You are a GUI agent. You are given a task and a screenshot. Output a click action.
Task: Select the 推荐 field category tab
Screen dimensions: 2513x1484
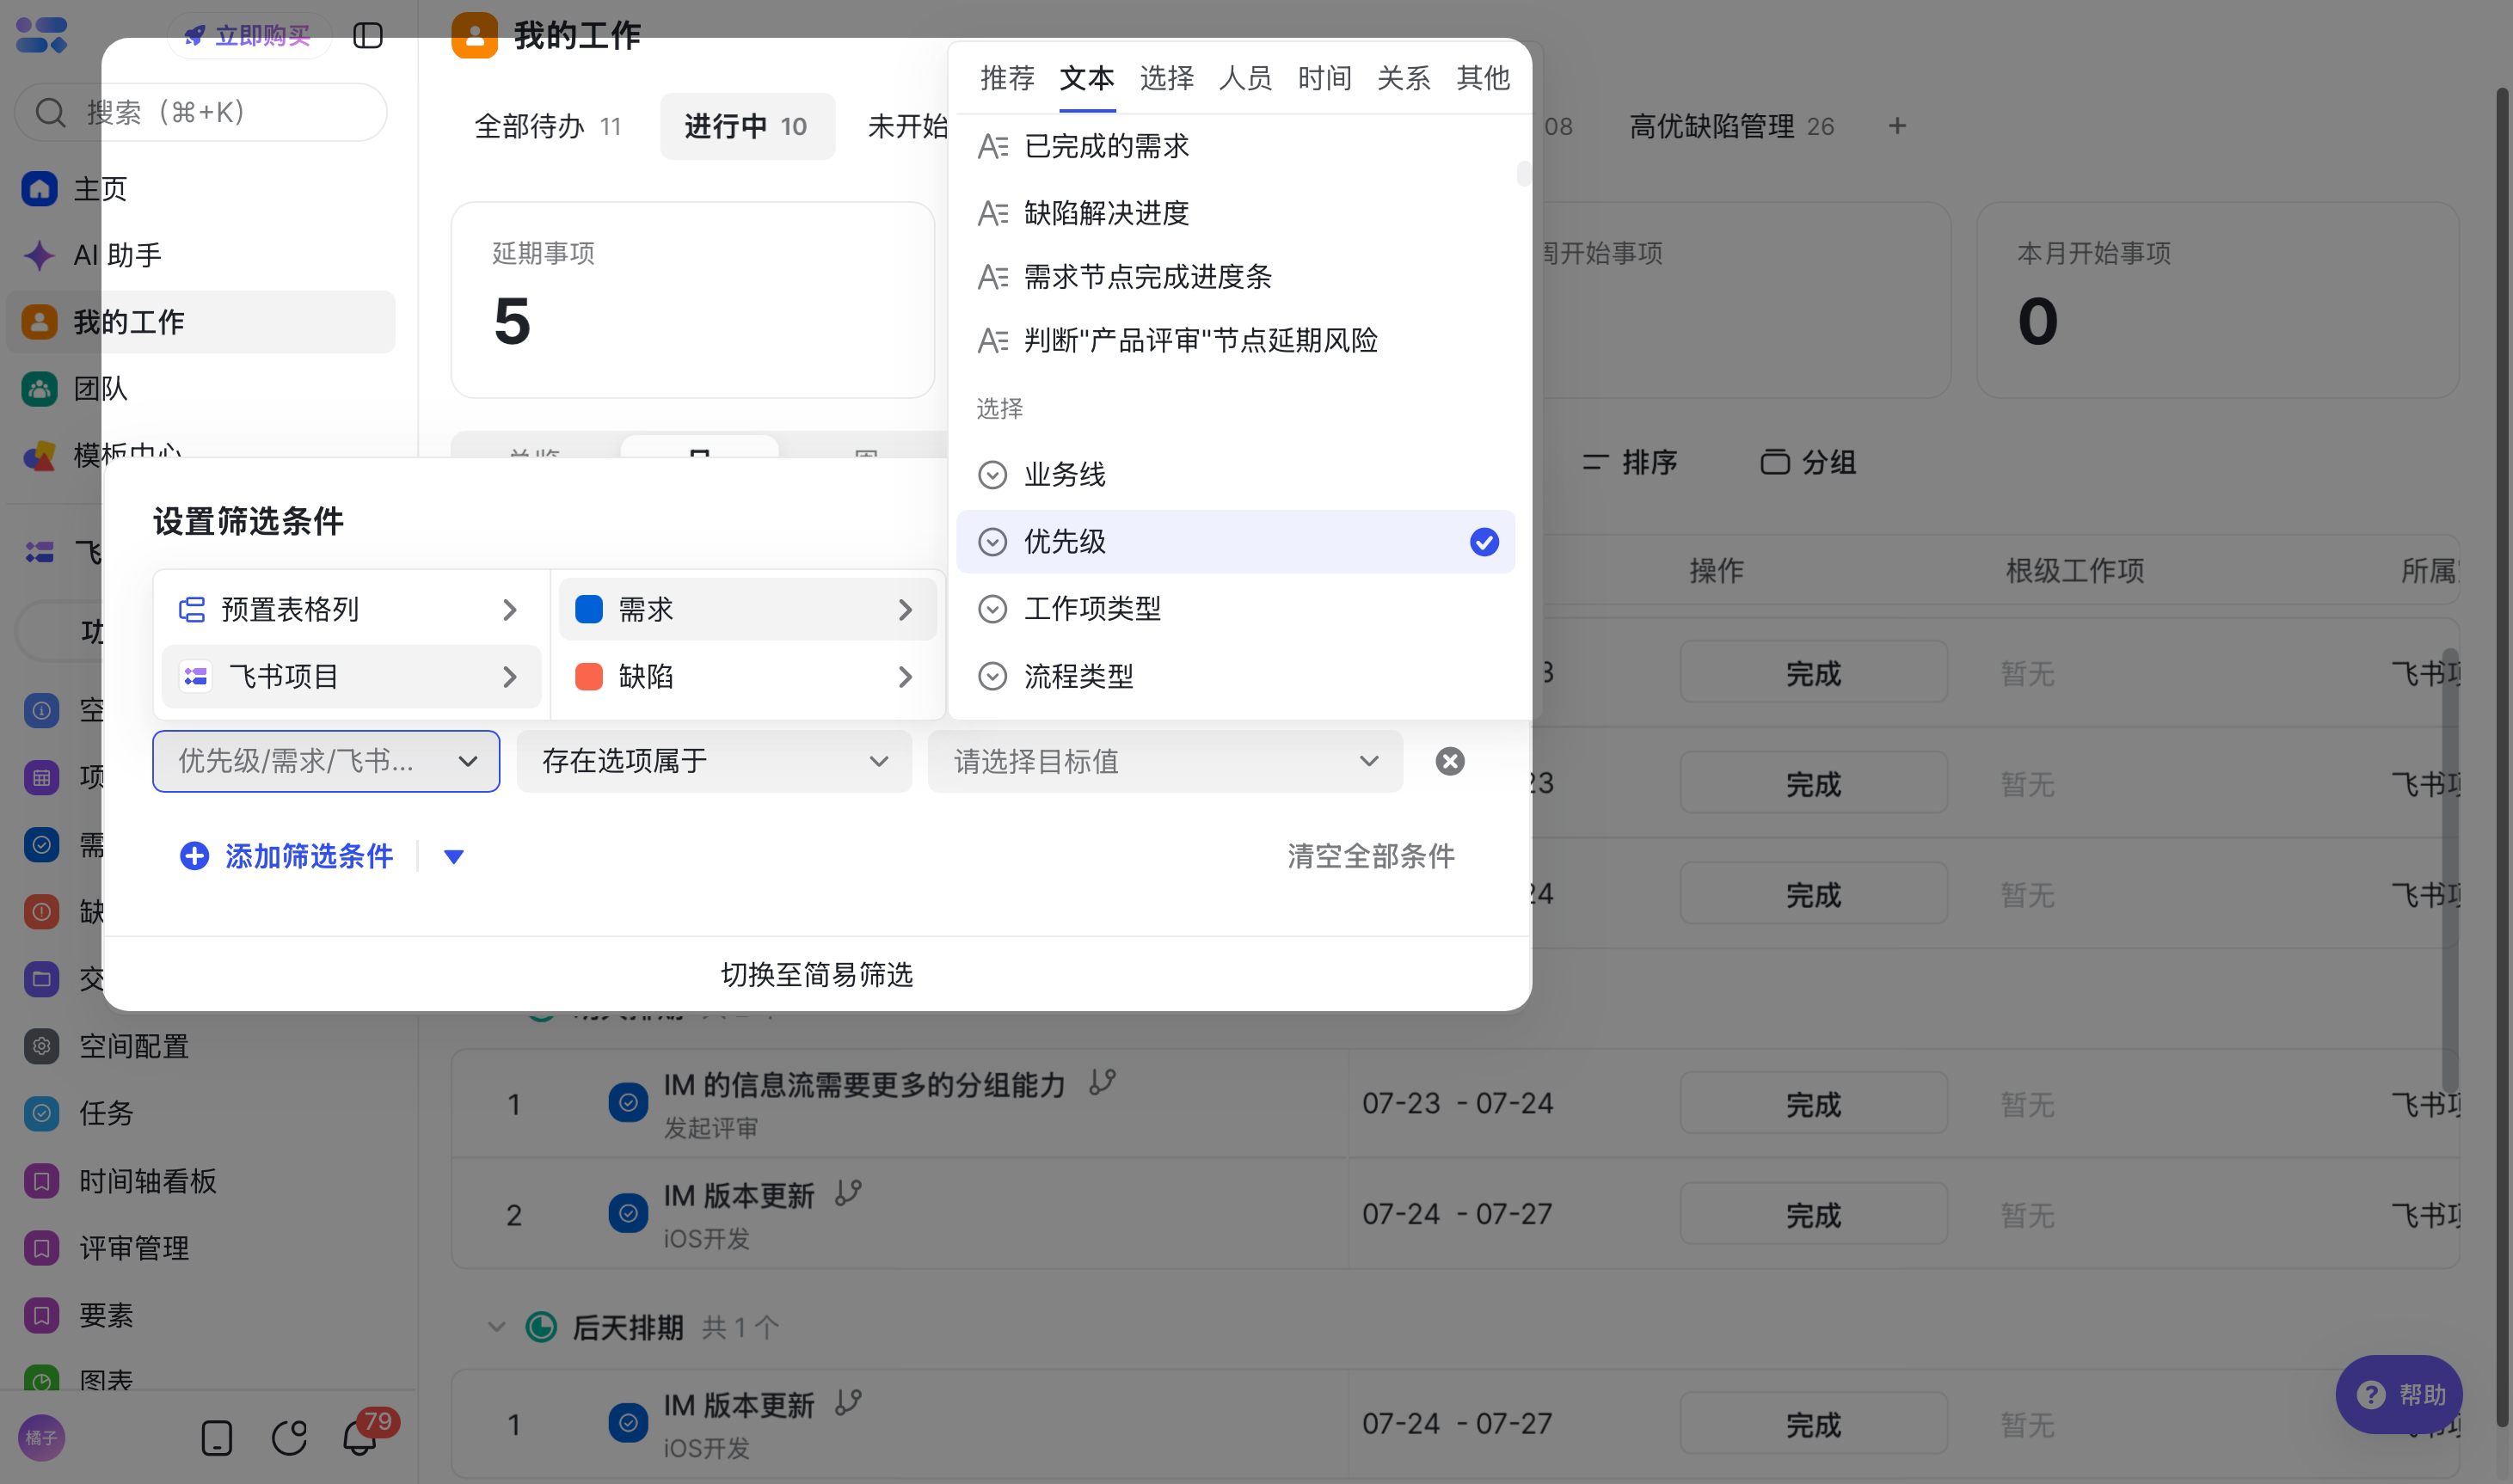click(1007, 78)
